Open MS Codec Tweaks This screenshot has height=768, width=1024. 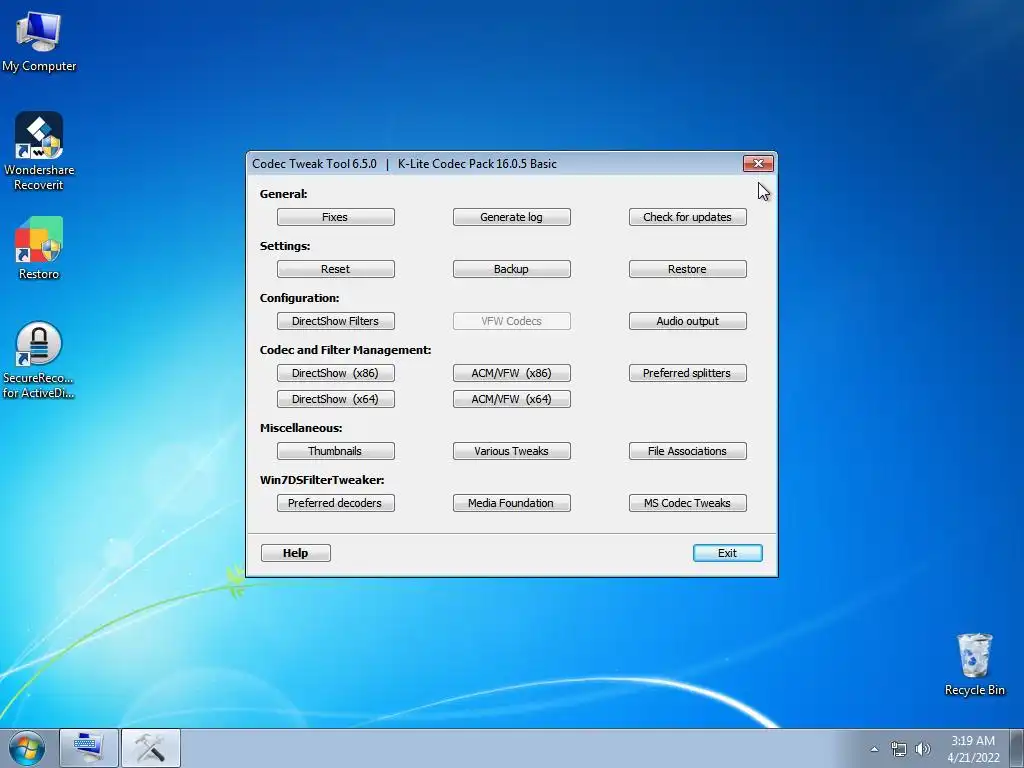coord(688,503)
